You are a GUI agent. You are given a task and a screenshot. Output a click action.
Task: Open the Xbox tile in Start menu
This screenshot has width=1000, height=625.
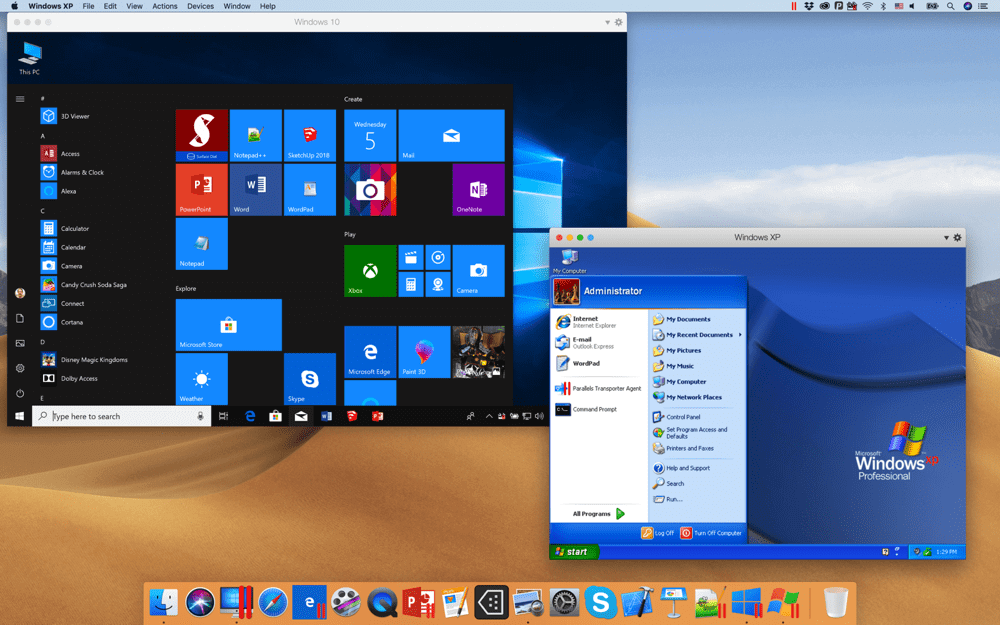click(x=370, y=271)
